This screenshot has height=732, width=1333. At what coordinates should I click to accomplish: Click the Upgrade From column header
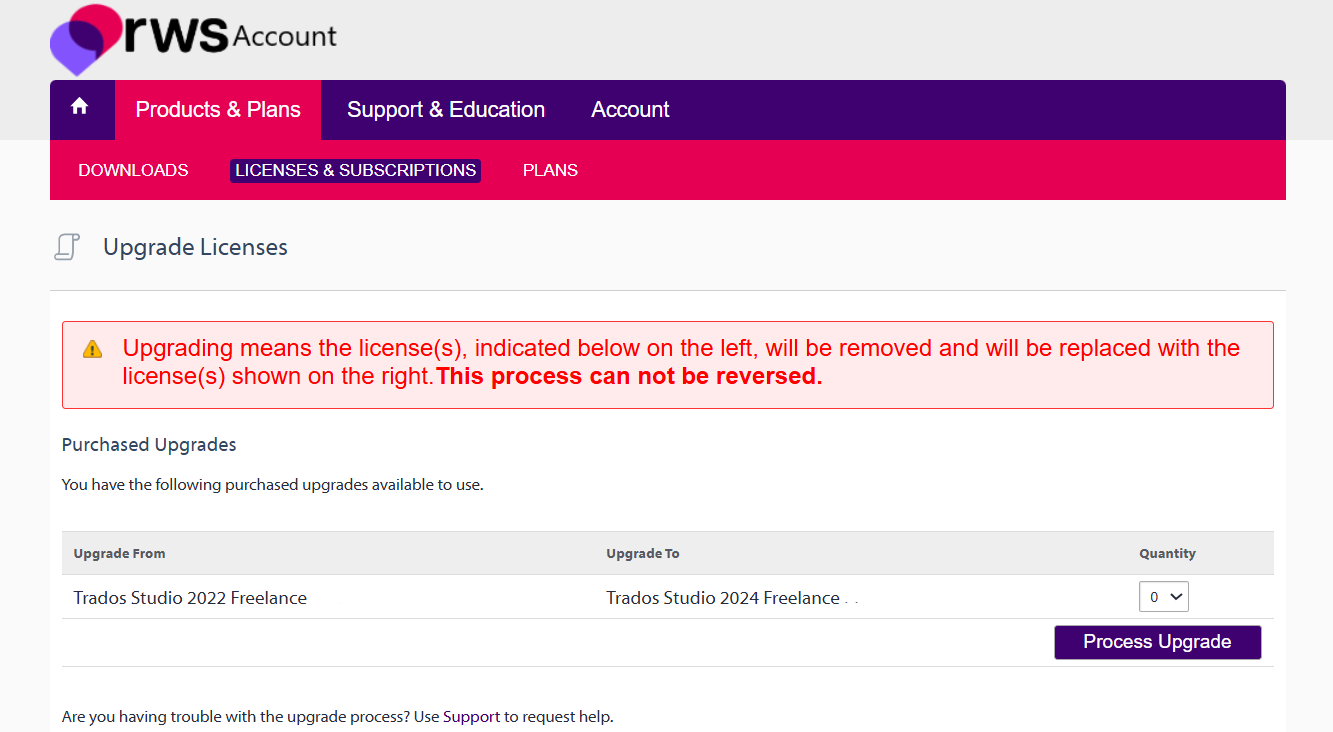point(120,553)
